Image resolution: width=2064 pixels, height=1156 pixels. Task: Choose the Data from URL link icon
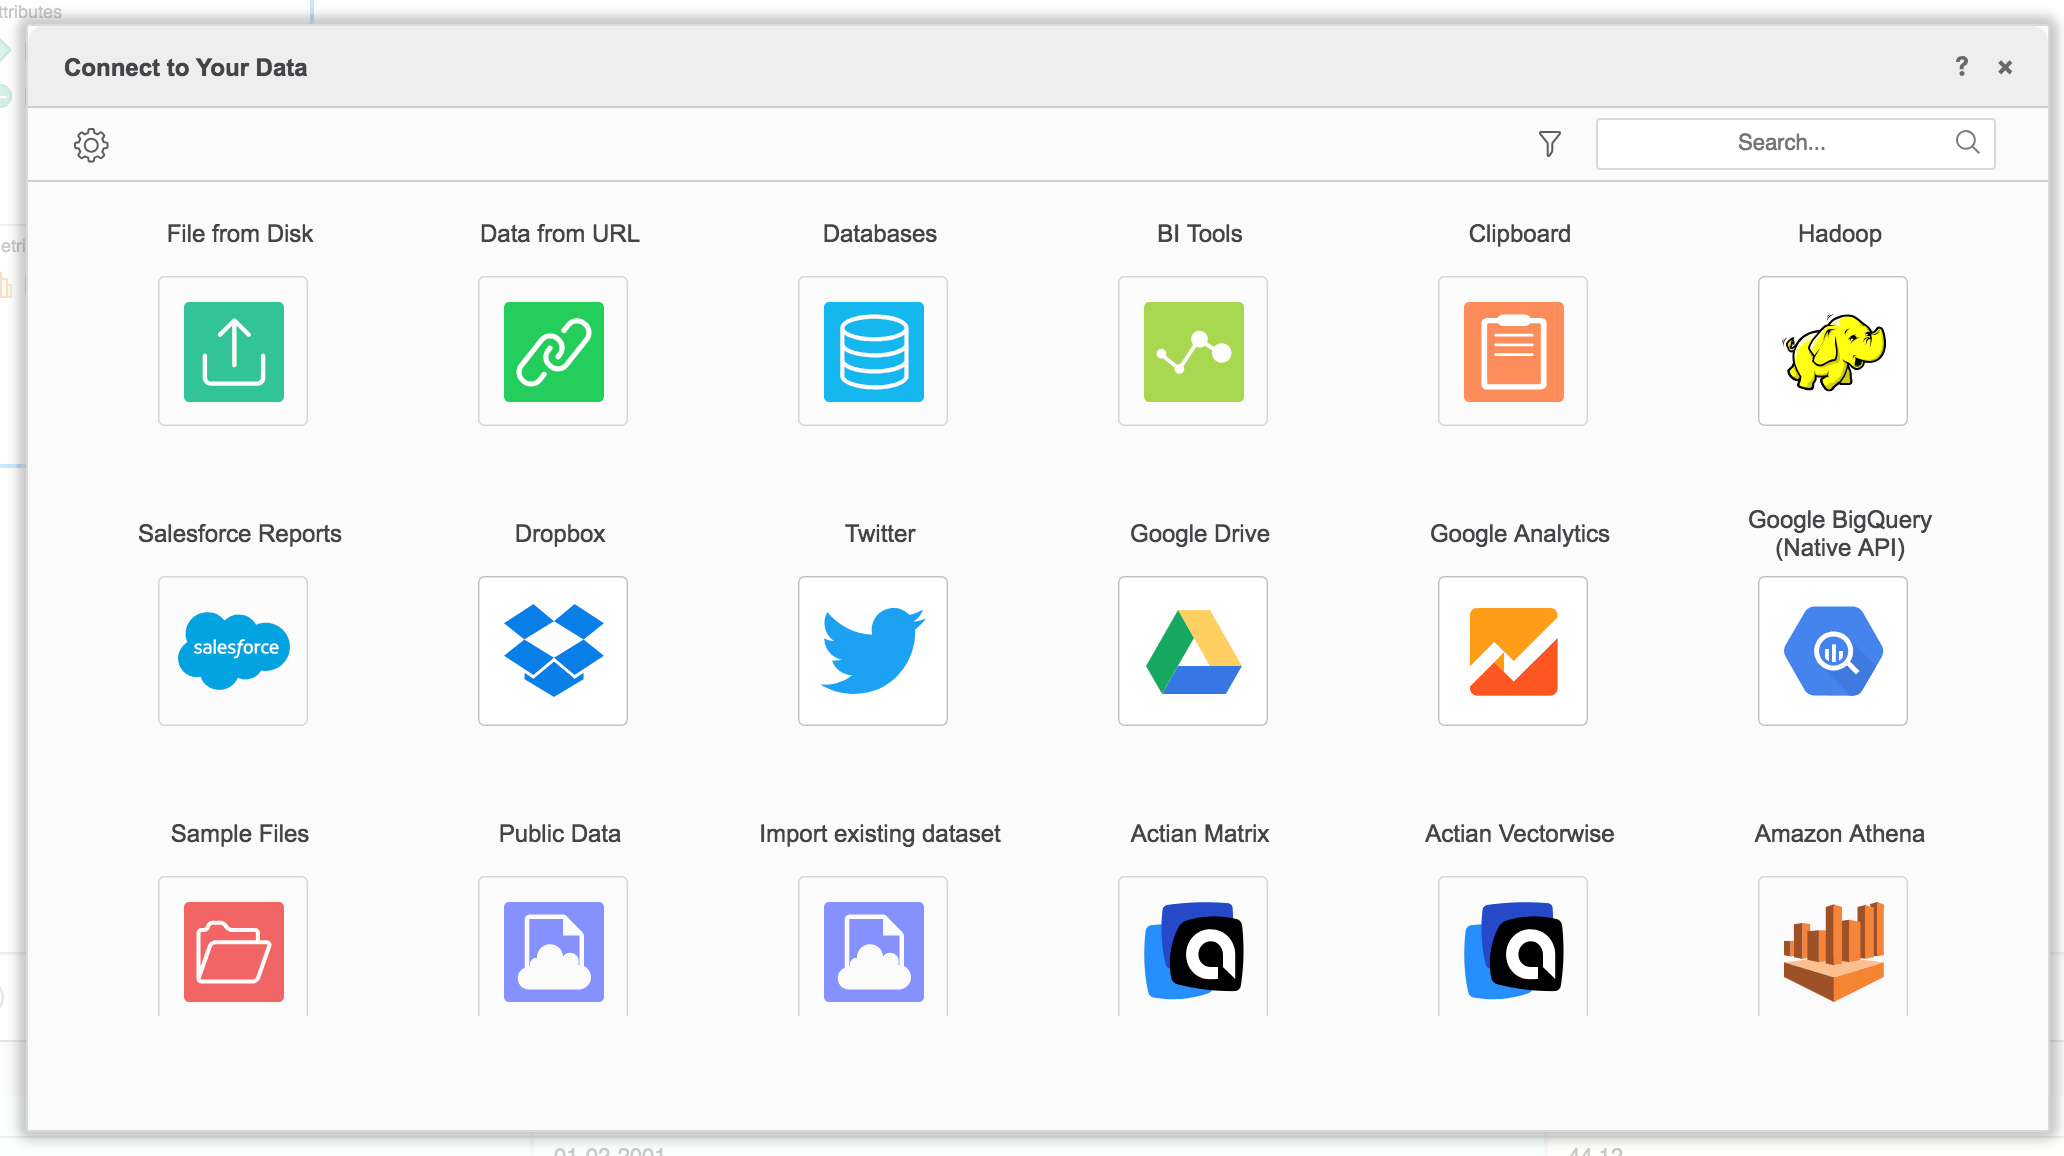(553, 351)
